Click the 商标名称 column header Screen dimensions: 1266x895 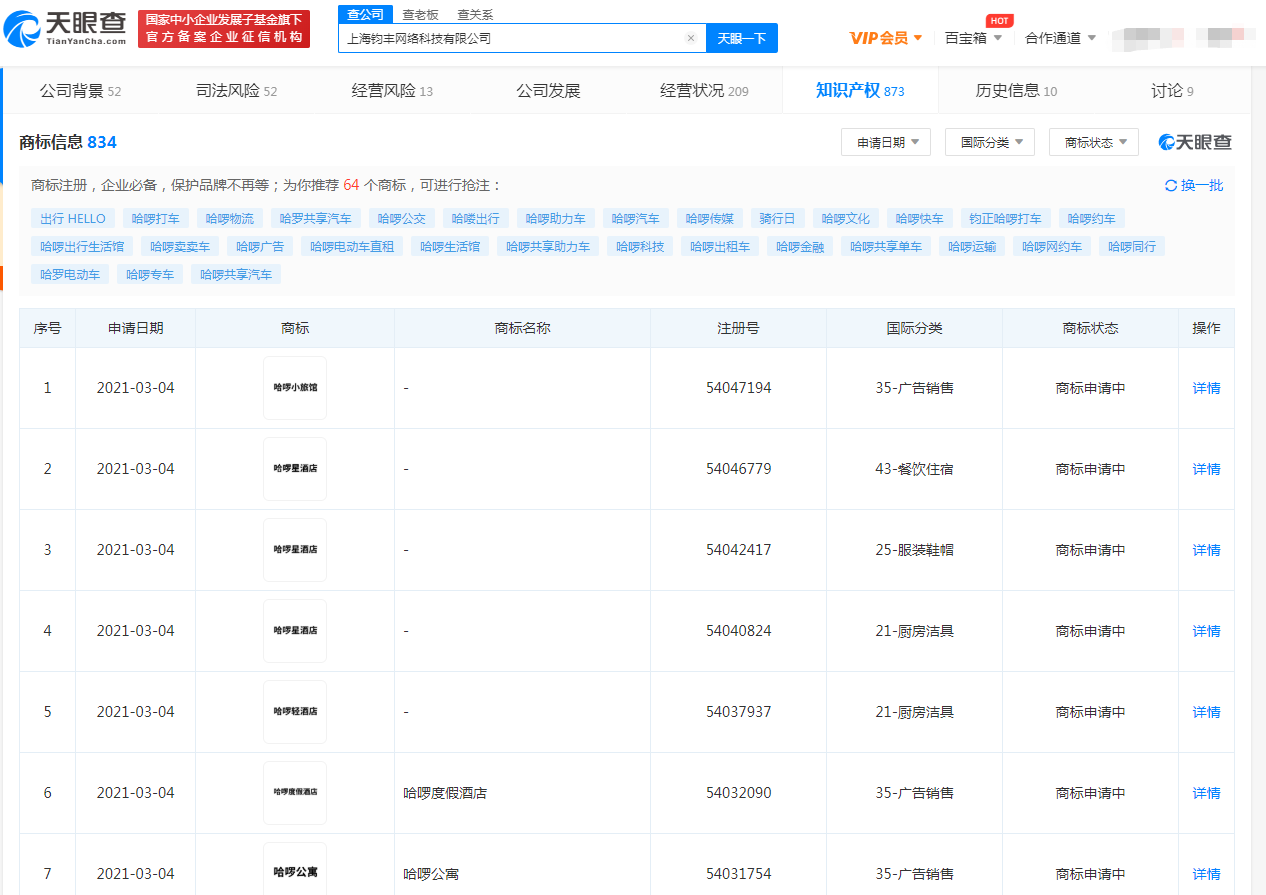click(522, 328)
